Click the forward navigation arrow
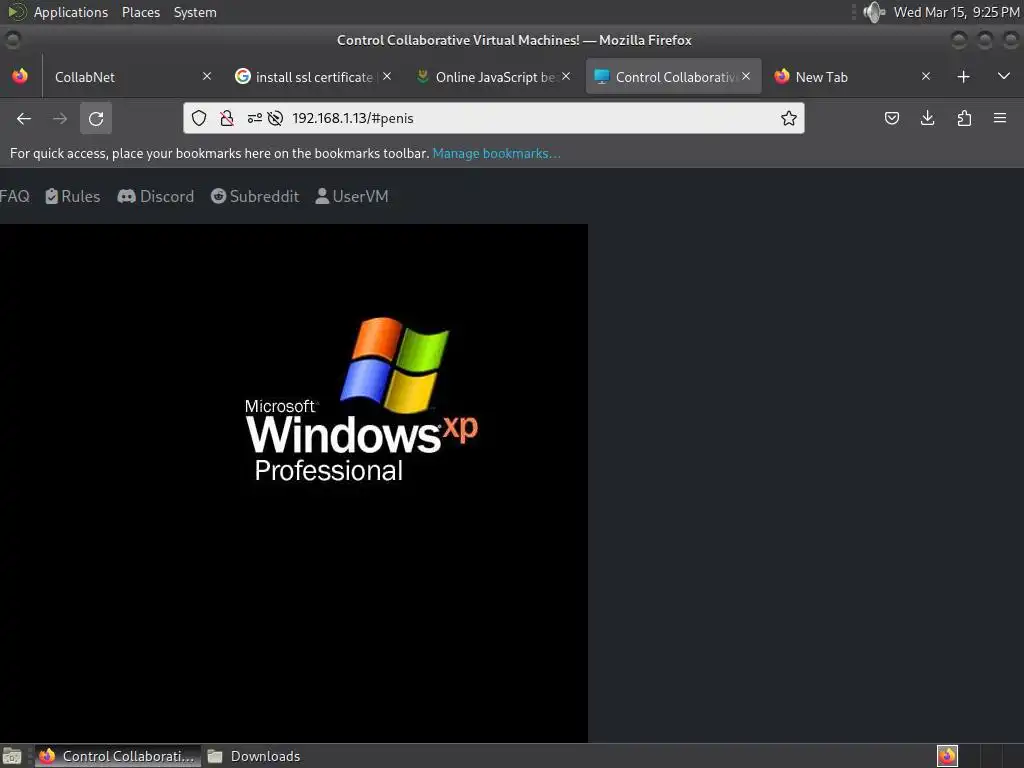This screenshot has height=768, width=1024. [x=59, y=118]
